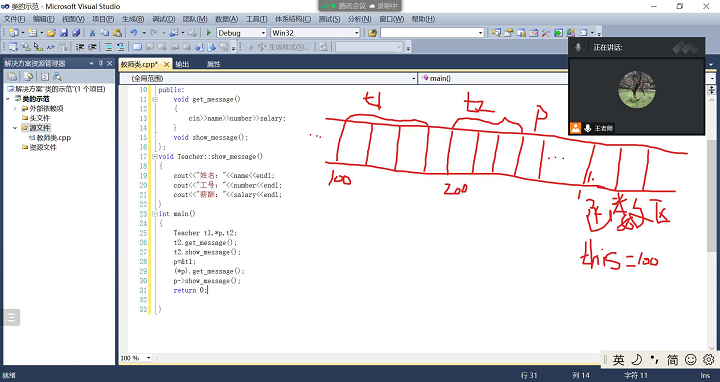The width and height of the screenshot is (720, 382).
Task: Switch to the 输出 tab
Action: point(182,64)
